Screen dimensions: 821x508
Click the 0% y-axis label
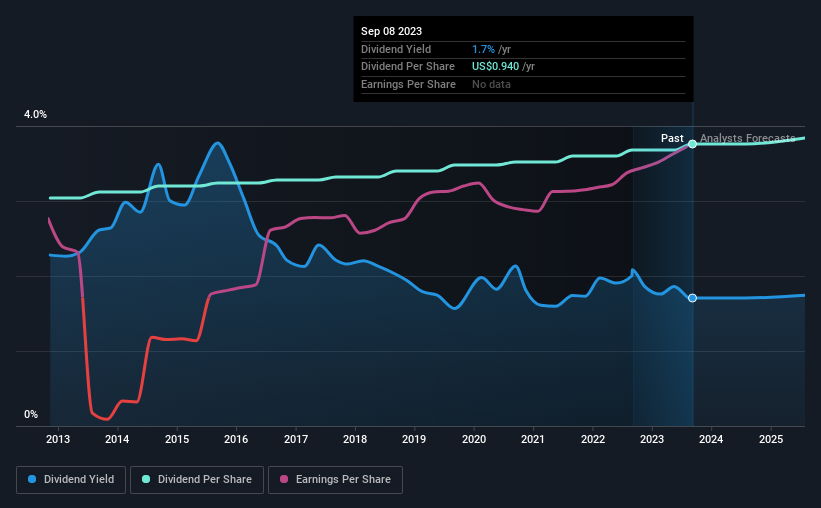31,414
